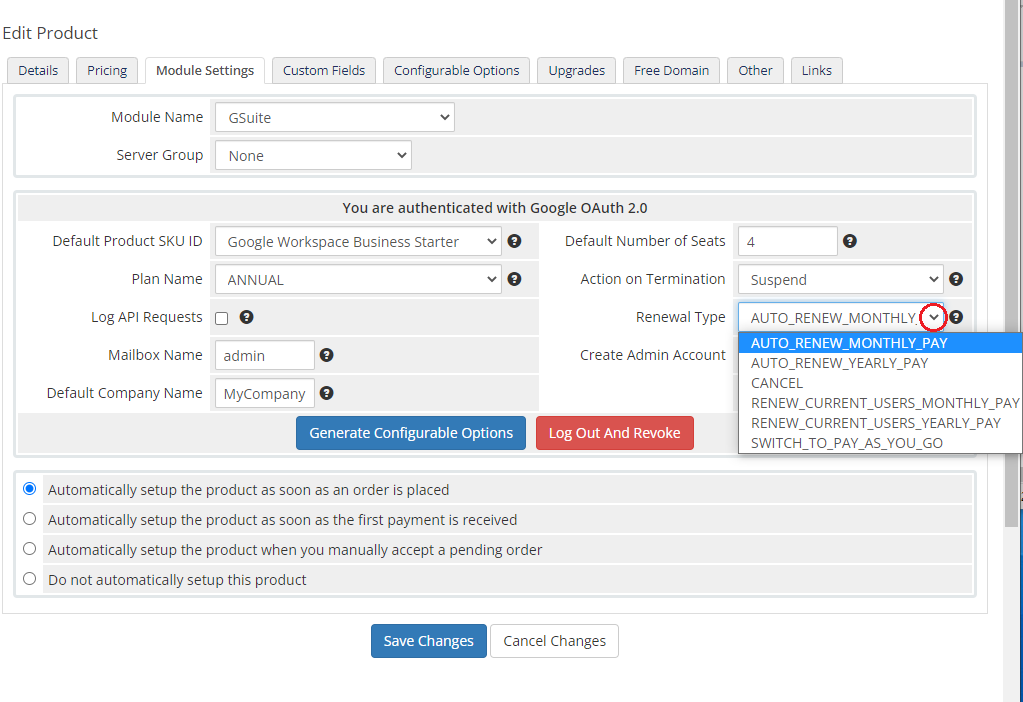The image size is (1023, 702).
Task: Click the Cancel Changes button
Action: 555,641
